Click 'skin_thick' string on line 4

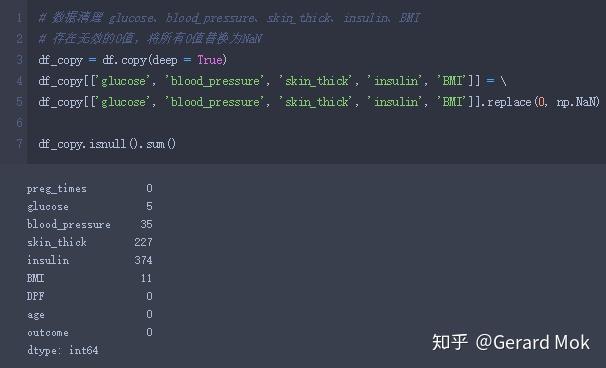point(317,81)
